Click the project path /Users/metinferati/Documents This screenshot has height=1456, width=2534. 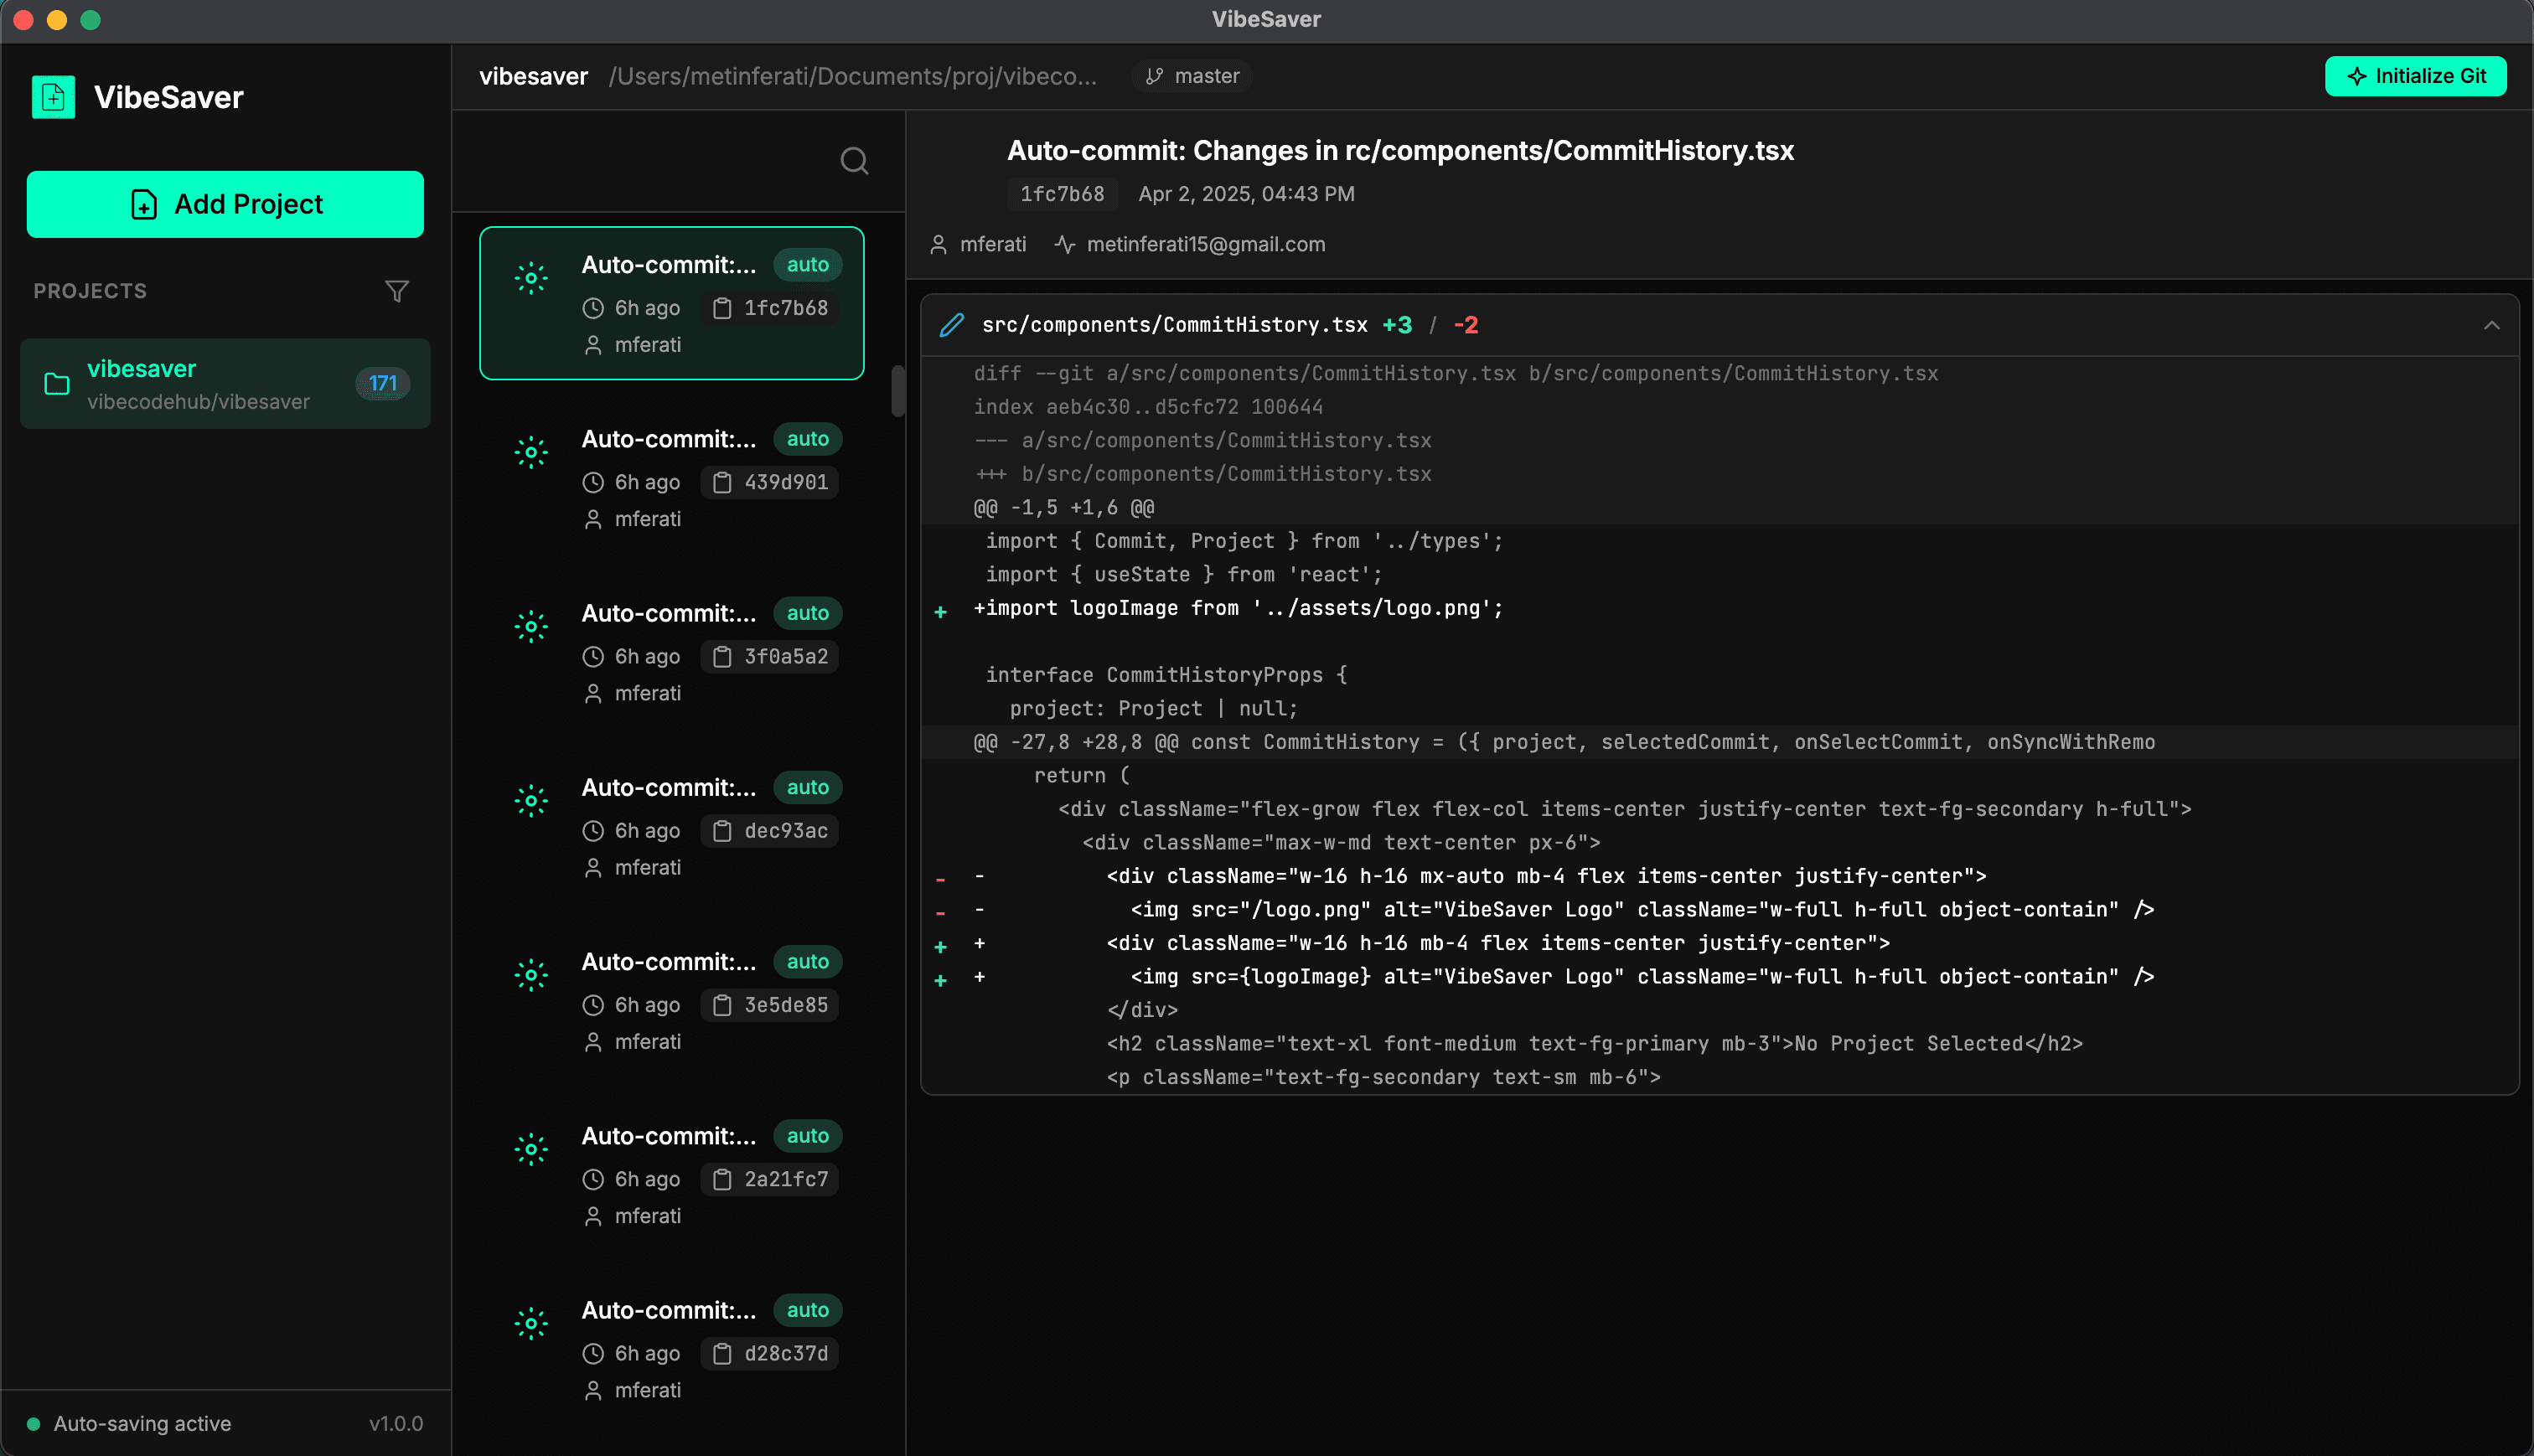pyautogui.click(x=852, y=76)
